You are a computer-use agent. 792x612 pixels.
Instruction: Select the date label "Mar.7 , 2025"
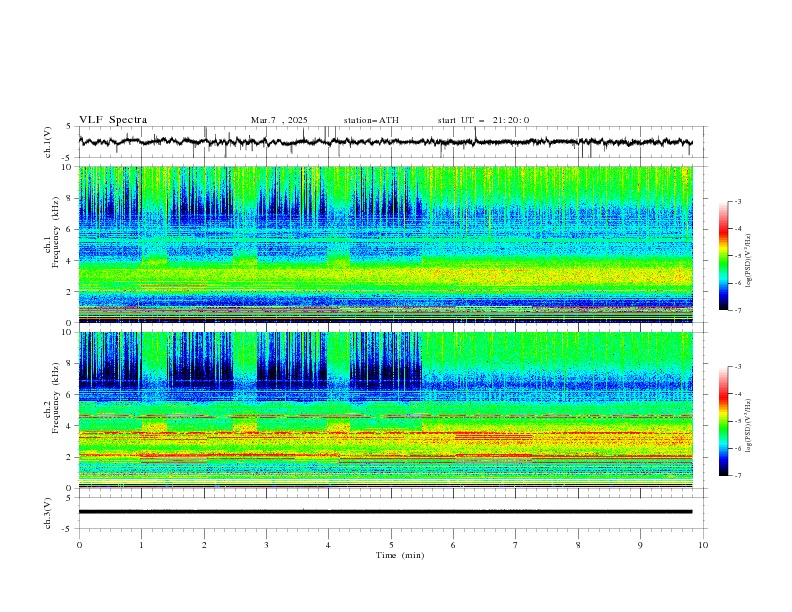click(x=279, y=120)
